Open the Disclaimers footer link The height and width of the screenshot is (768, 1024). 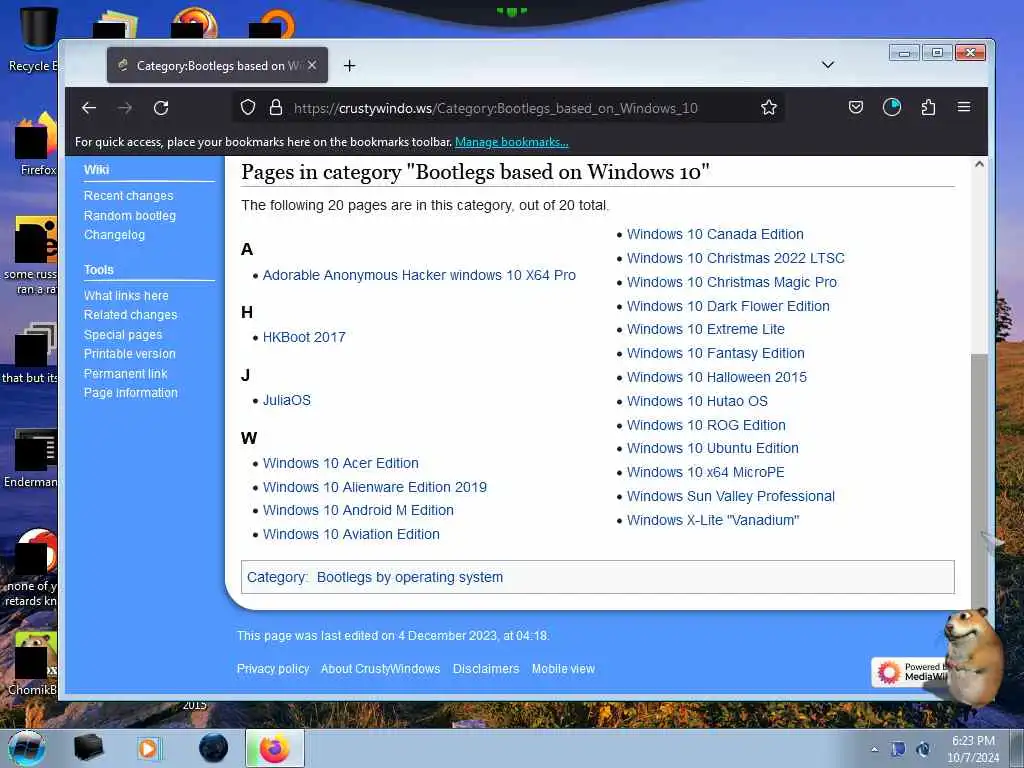pos(486,669)
